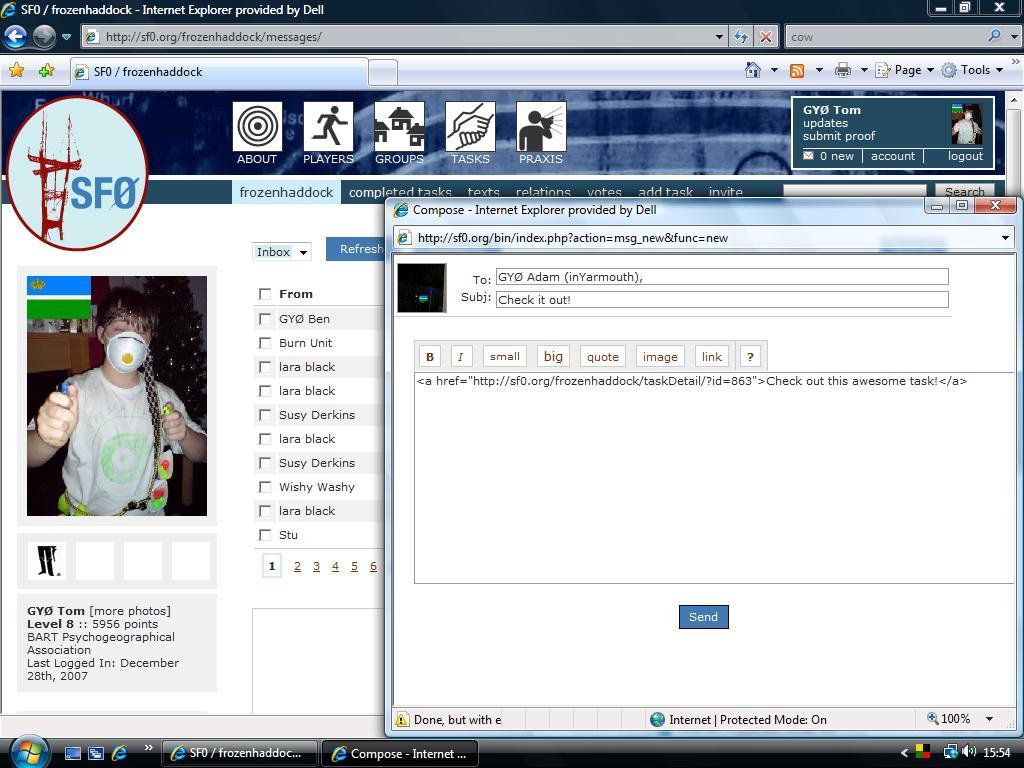The image size is (1024, 768).
Task: Launch Internet Explorer from quick launch
Action: click(120, 753)
